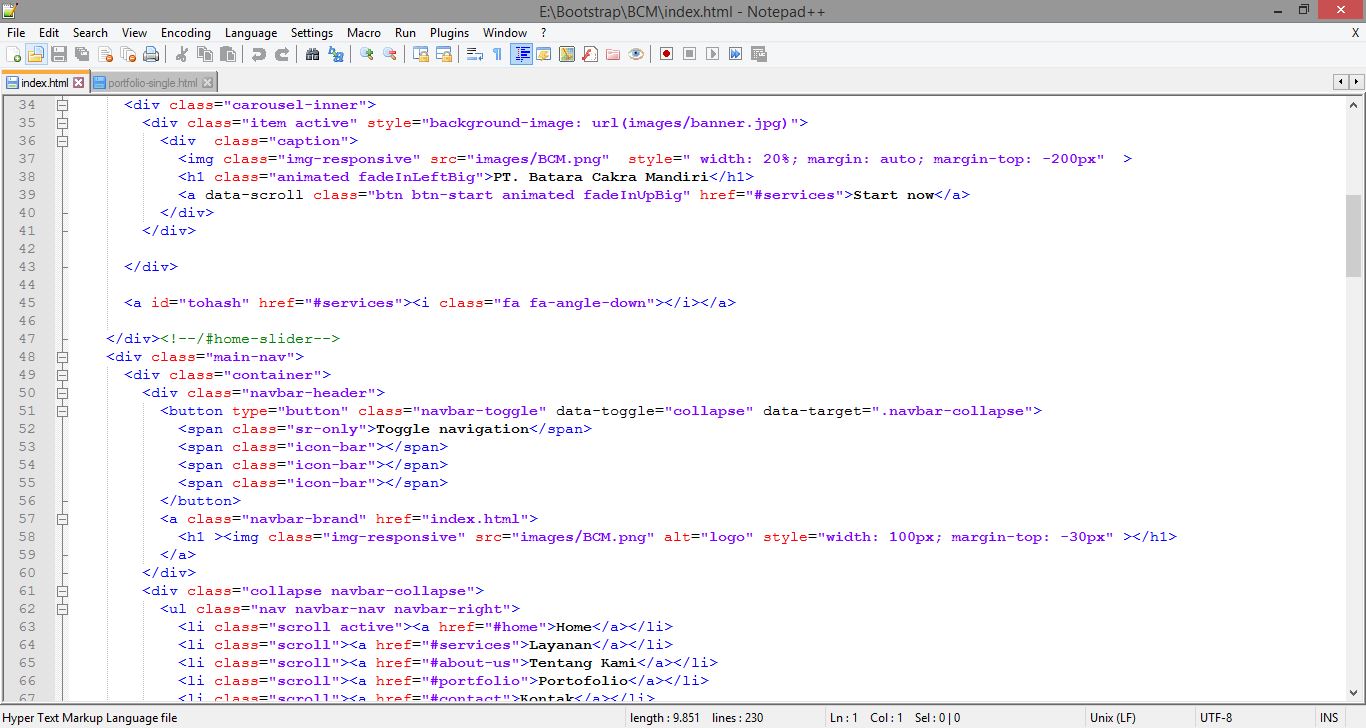Switch to the portfolio-single.html tab
The width and height of the screenshot is (1366, 728).
pyautogui.click(x=152, y=83)
